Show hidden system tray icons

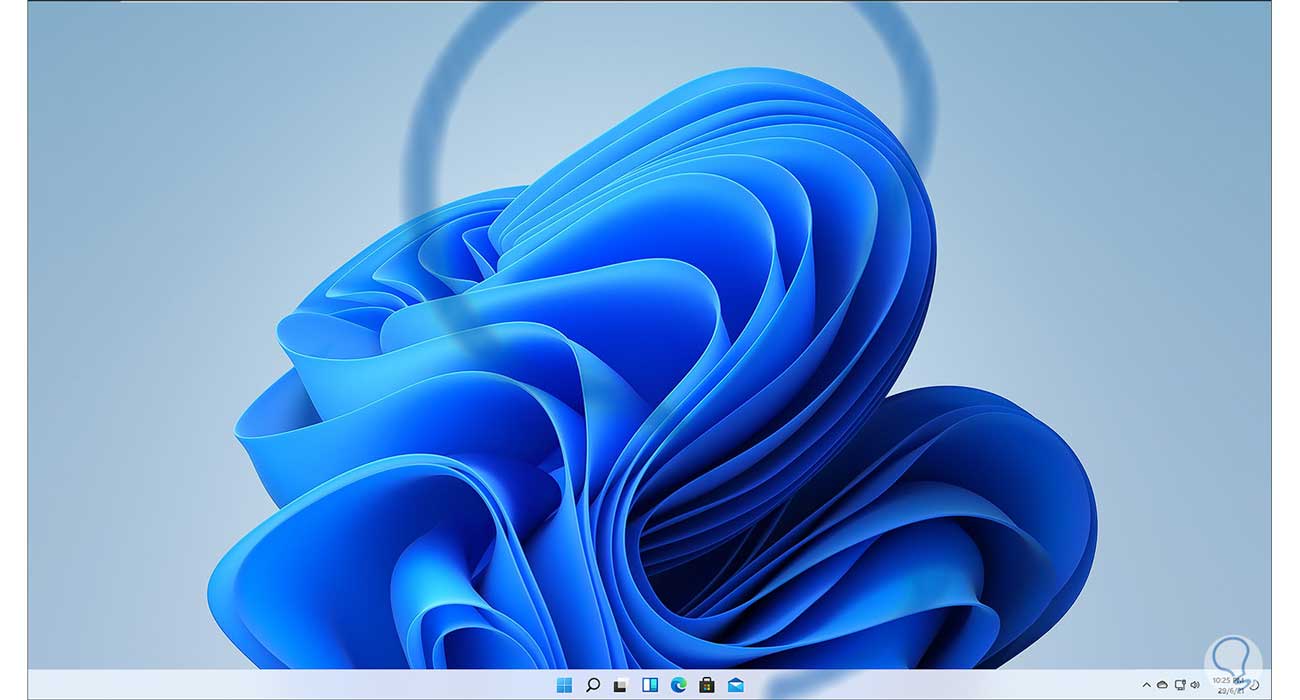coord(1147,685)
